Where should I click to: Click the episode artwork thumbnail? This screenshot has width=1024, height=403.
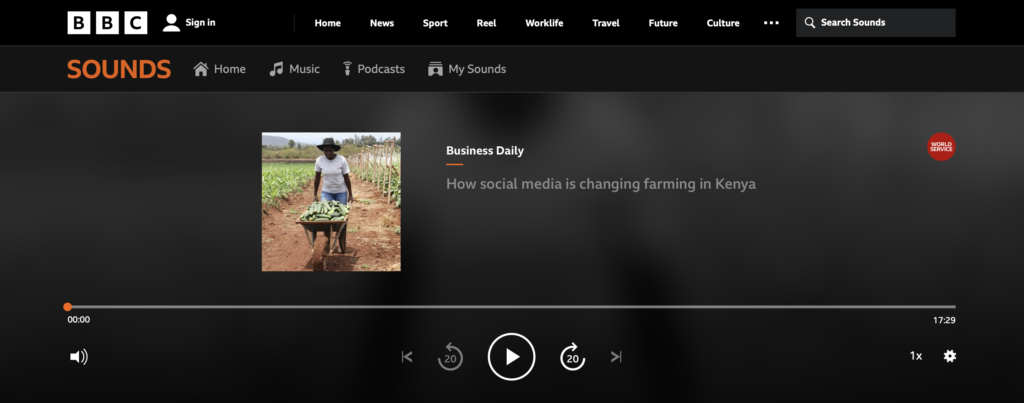(x=331, y=202)
